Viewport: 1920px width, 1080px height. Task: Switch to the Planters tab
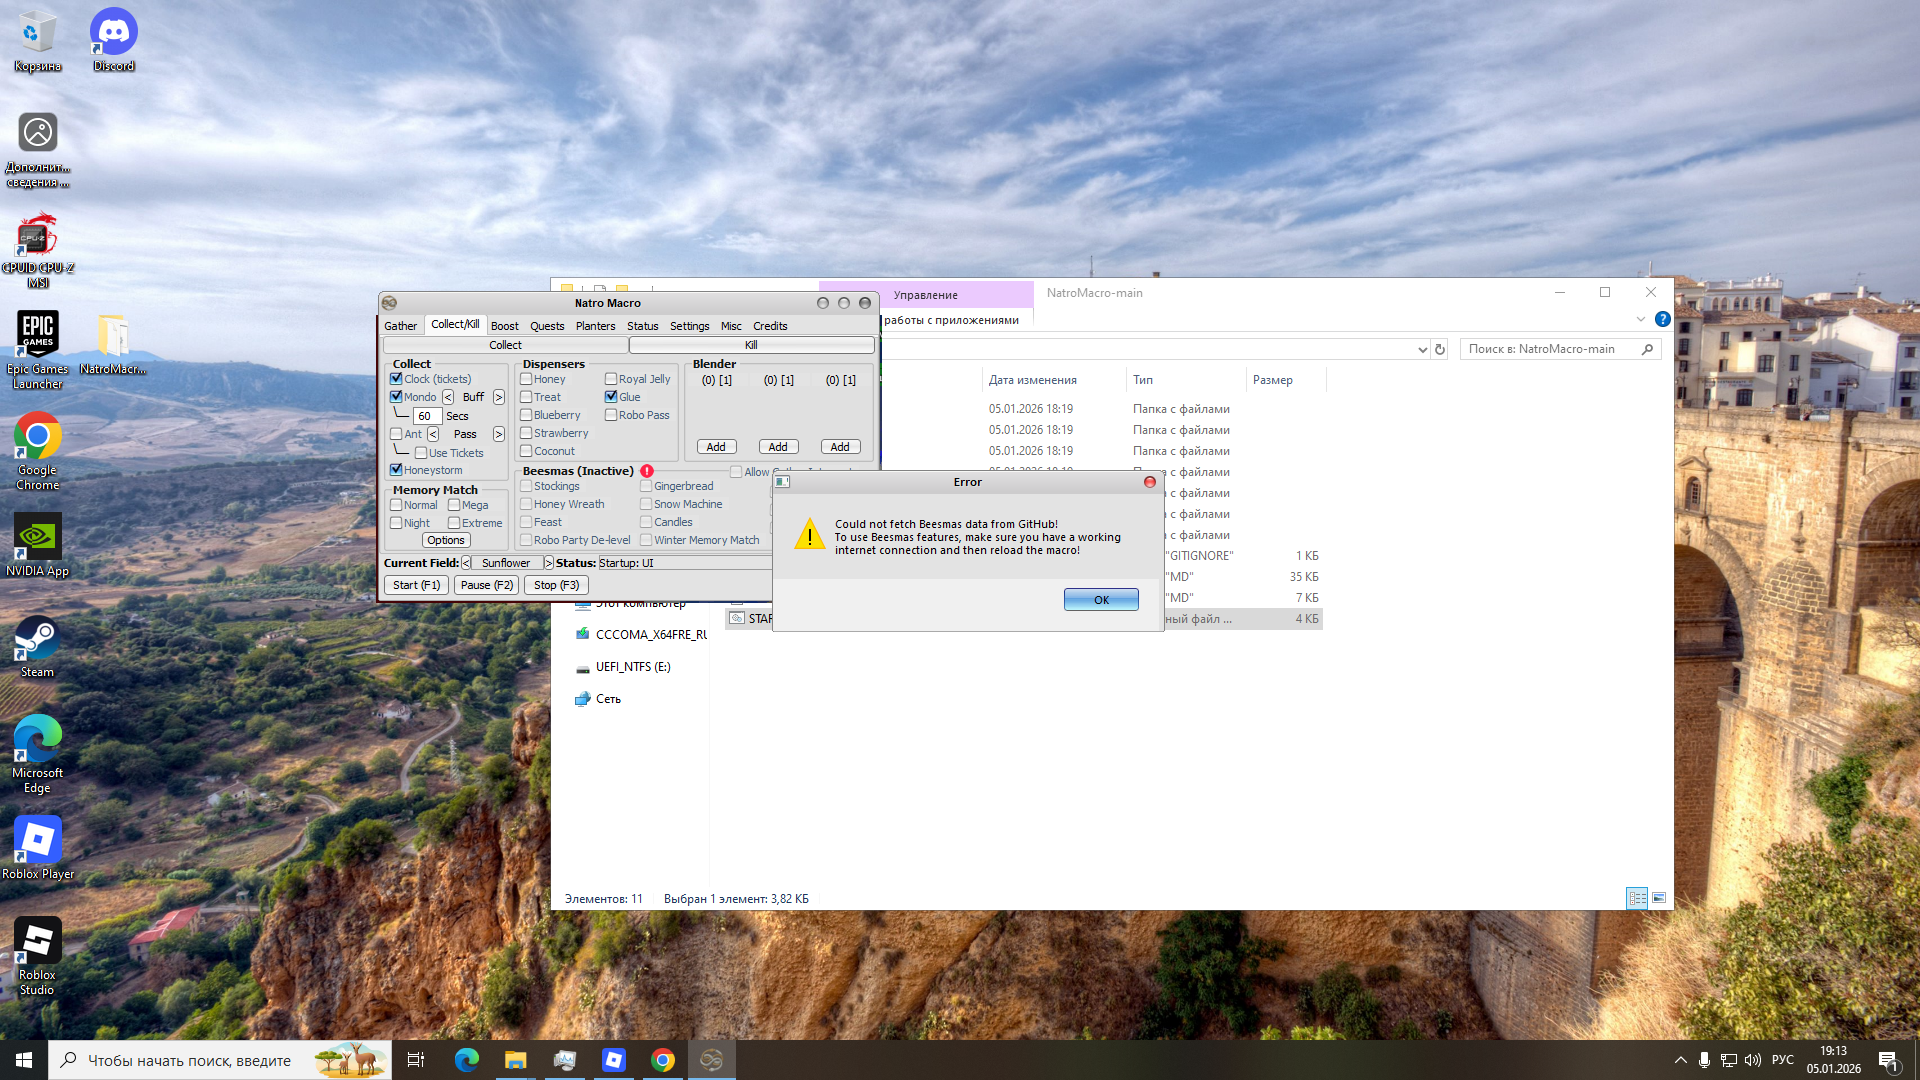pos(595,326)
